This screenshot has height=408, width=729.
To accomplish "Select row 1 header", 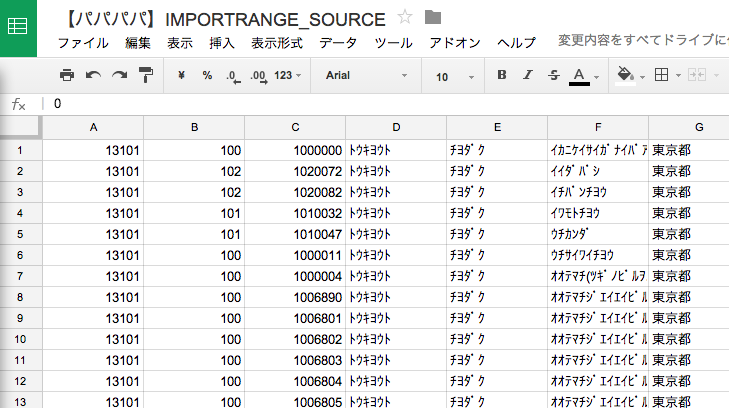I will [20, 150].
